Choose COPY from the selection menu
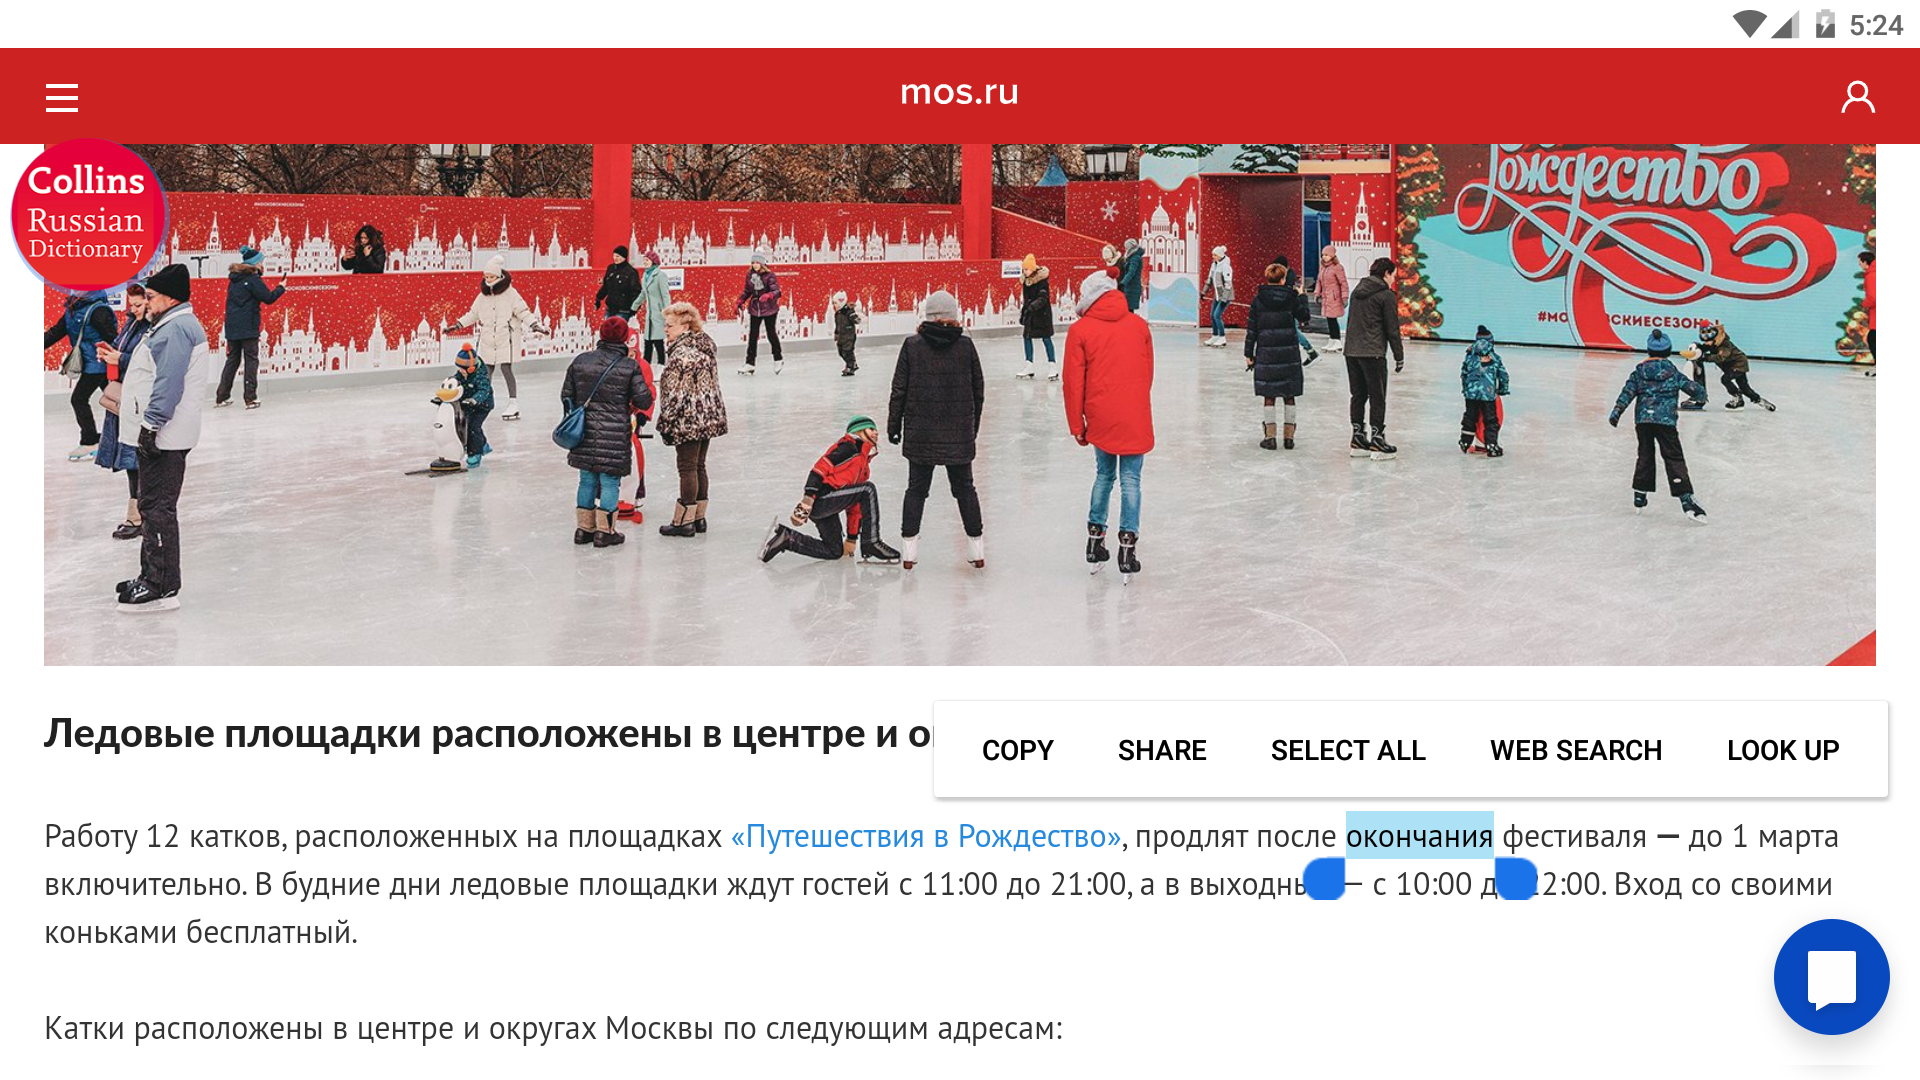The image size is (1920, 1080). 1017,750
